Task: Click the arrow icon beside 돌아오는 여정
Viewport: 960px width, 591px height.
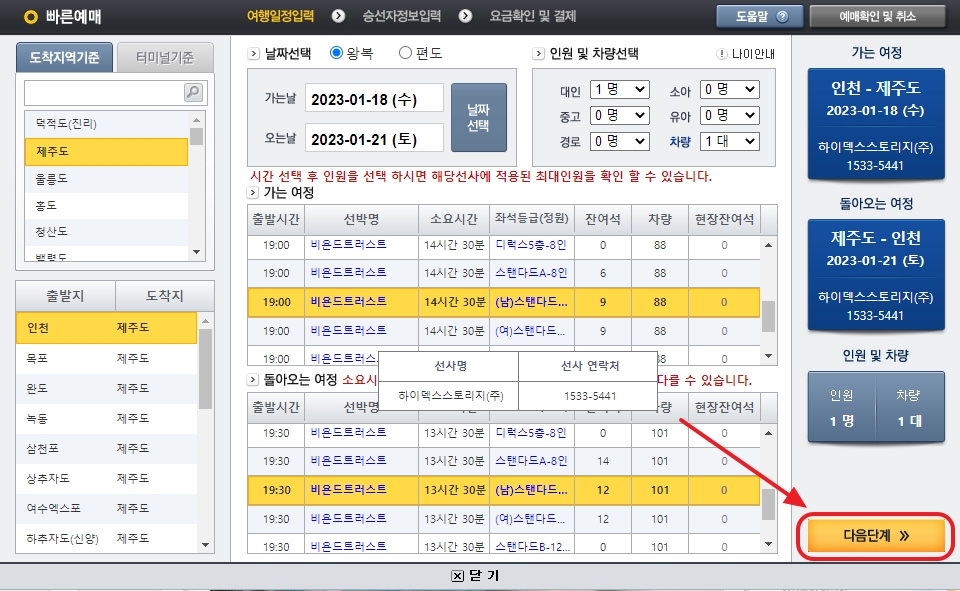Action: 252,380
